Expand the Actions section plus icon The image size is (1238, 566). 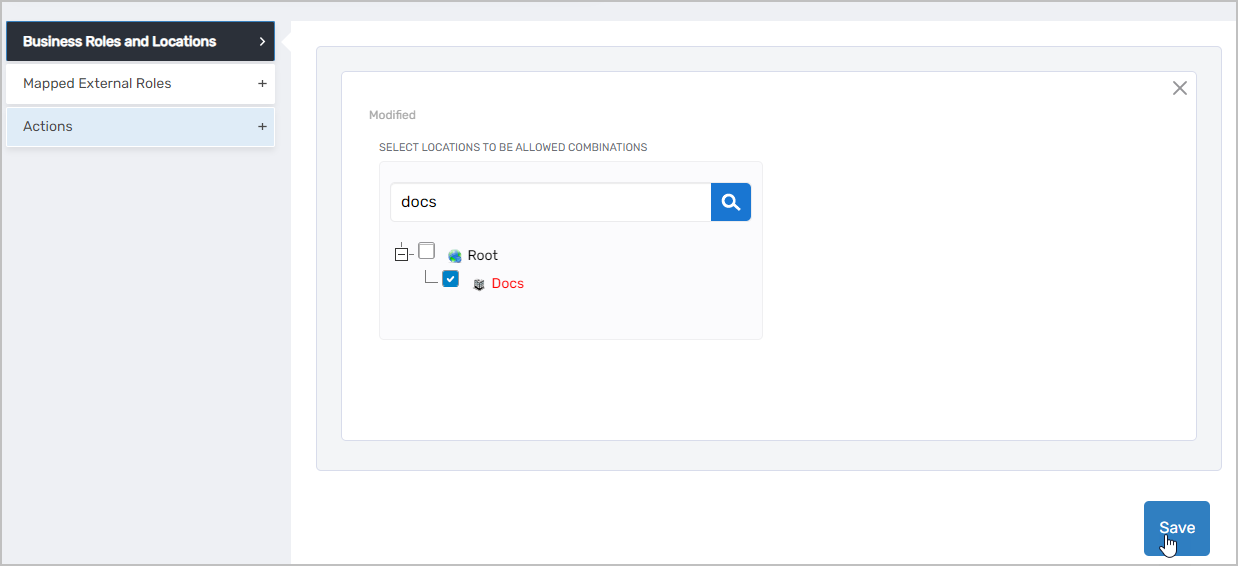click(262, 127)
